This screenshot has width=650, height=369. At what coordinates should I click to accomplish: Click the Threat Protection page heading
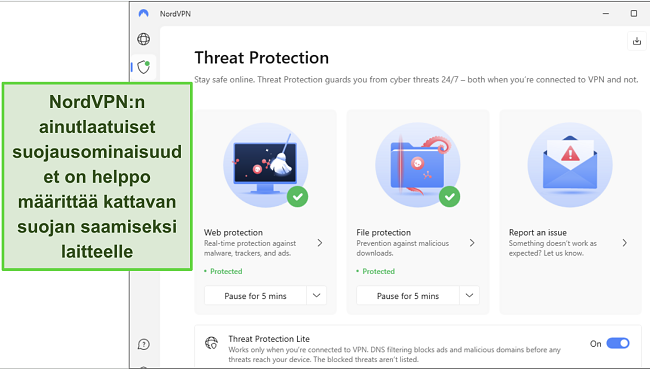coord(262,58)
